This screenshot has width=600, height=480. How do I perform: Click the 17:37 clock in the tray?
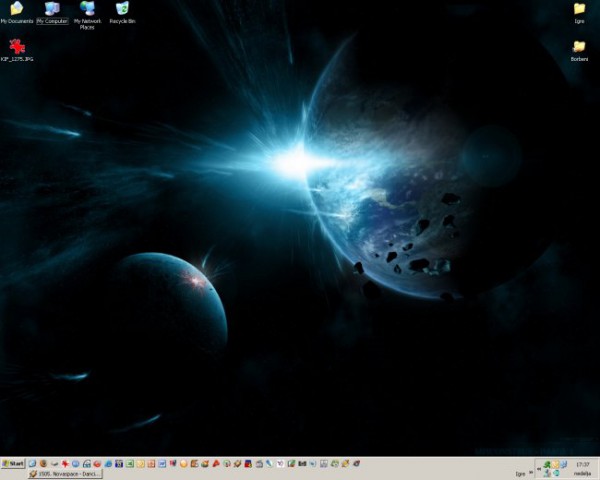[582, 464]
